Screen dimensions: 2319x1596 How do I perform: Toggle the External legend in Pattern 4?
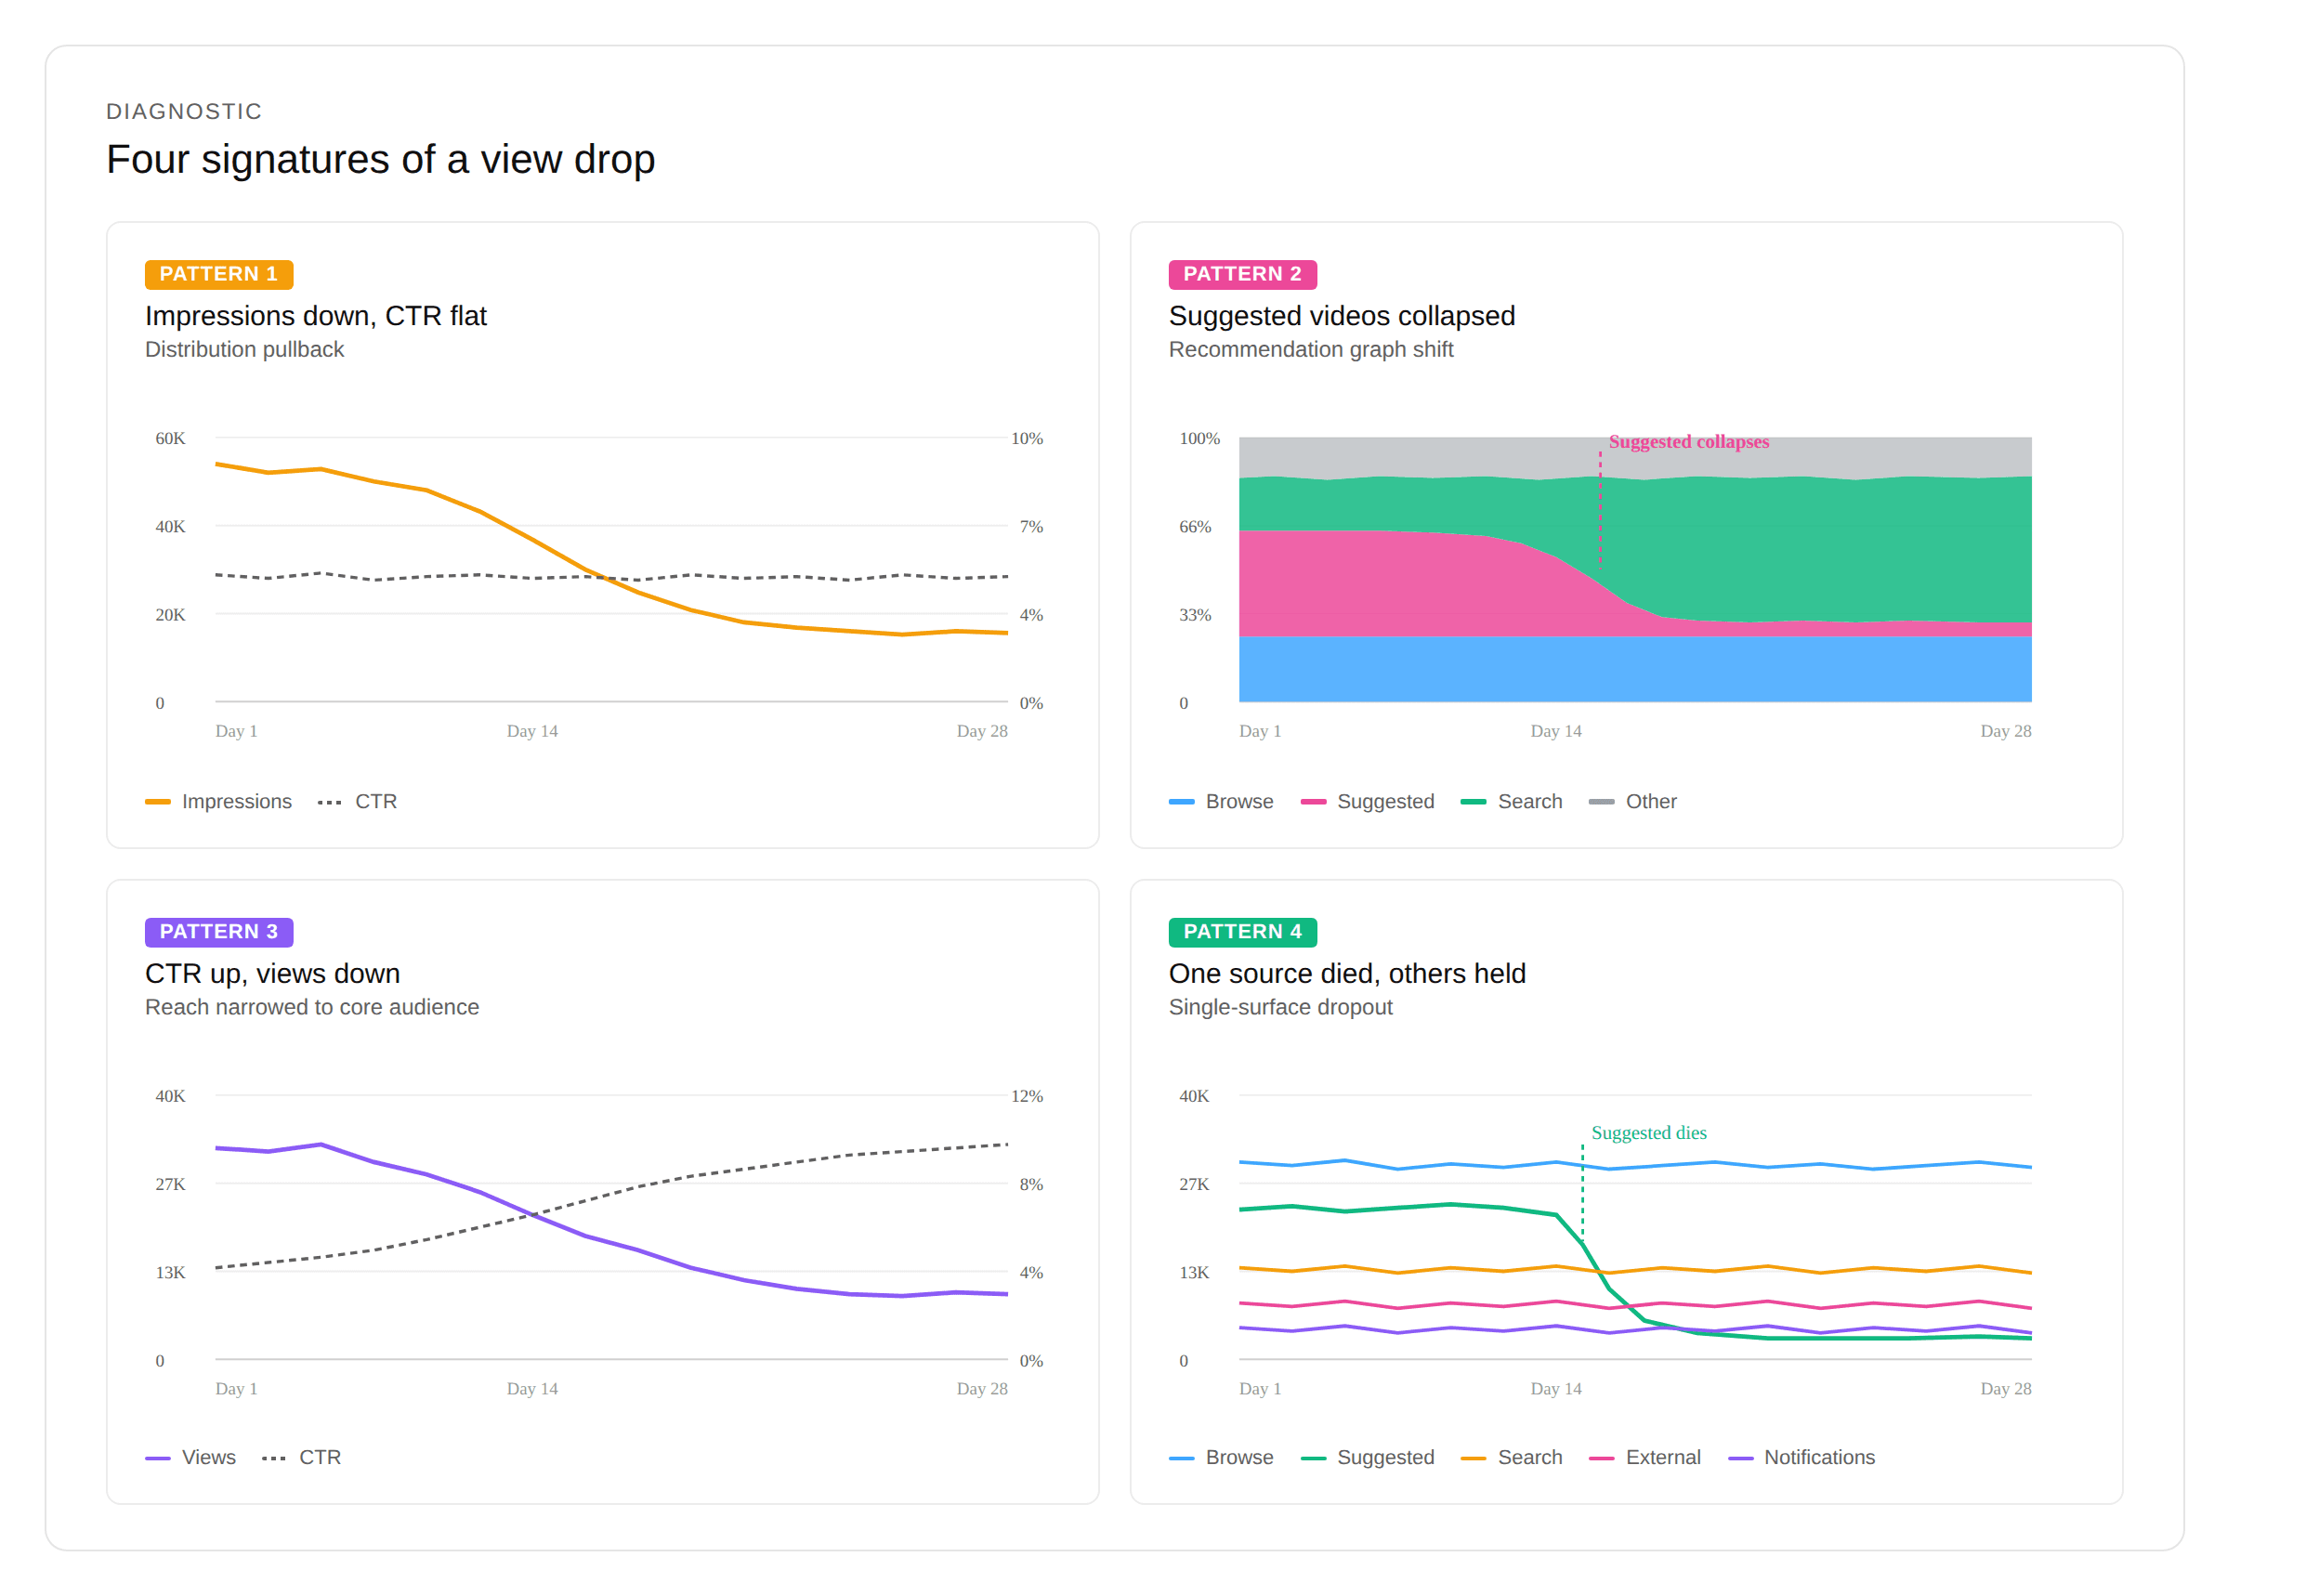click(x=1644, y=1457)
